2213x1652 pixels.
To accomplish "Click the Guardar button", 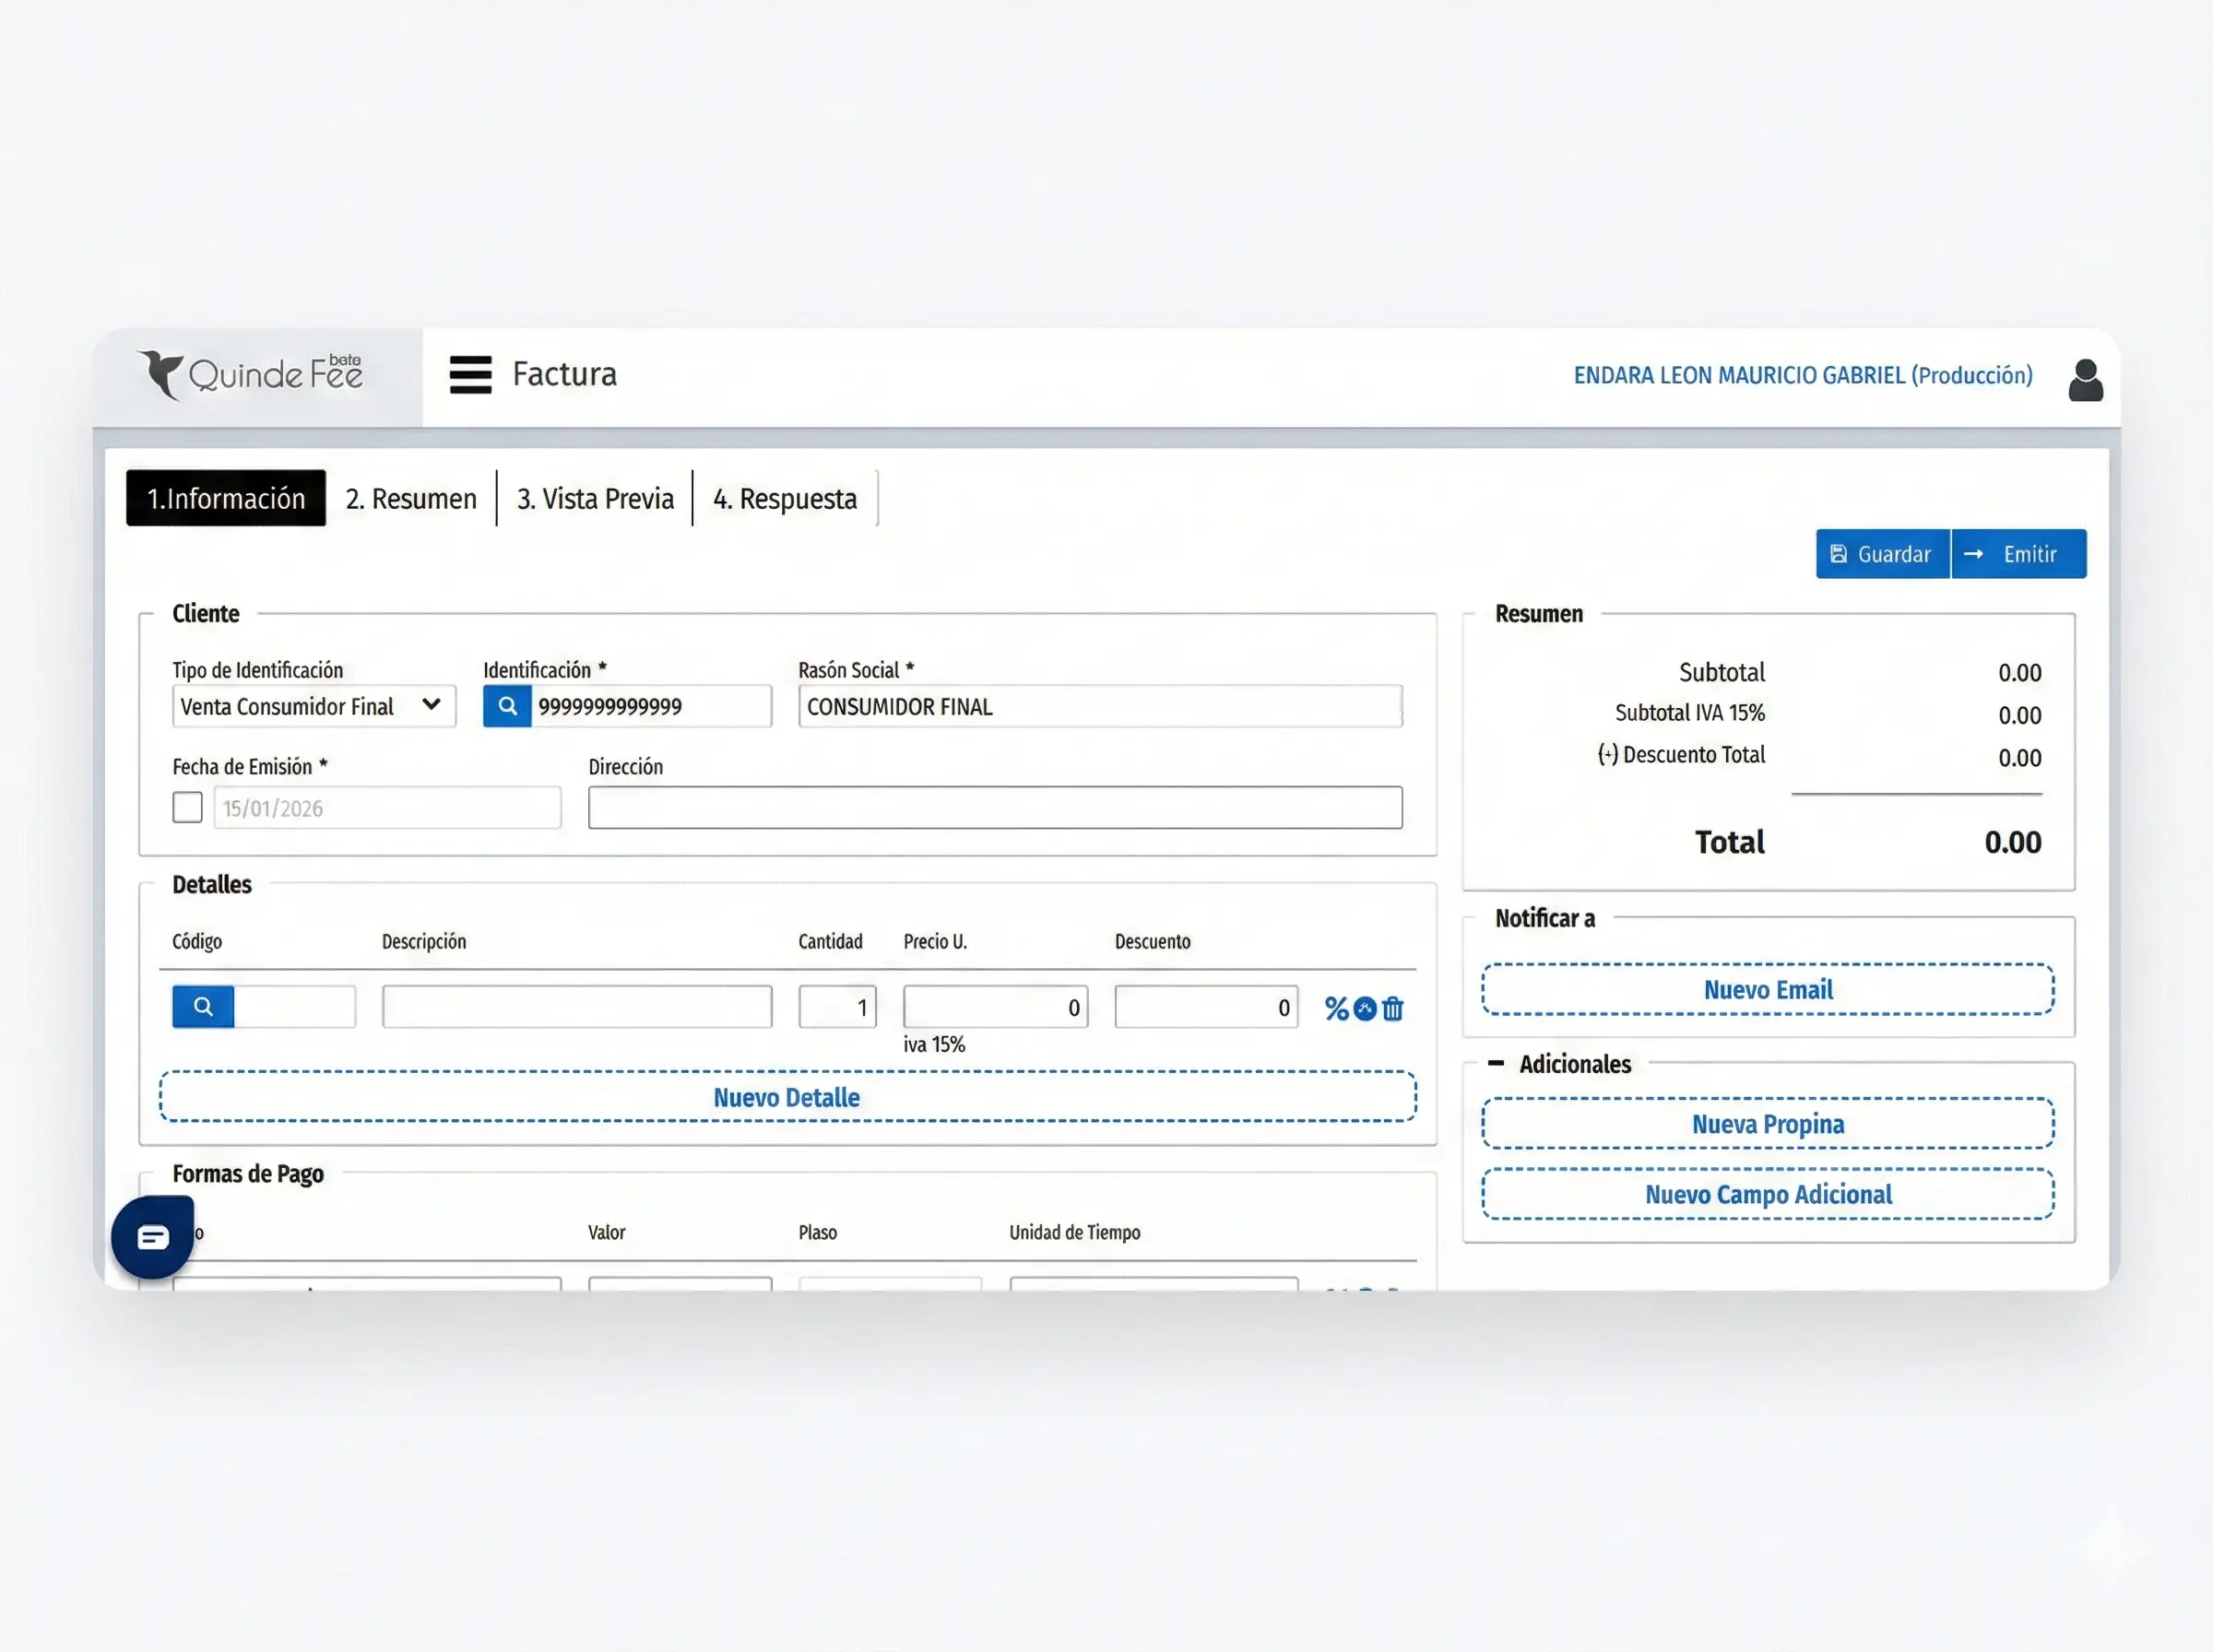I will [x=1883, y=554].
